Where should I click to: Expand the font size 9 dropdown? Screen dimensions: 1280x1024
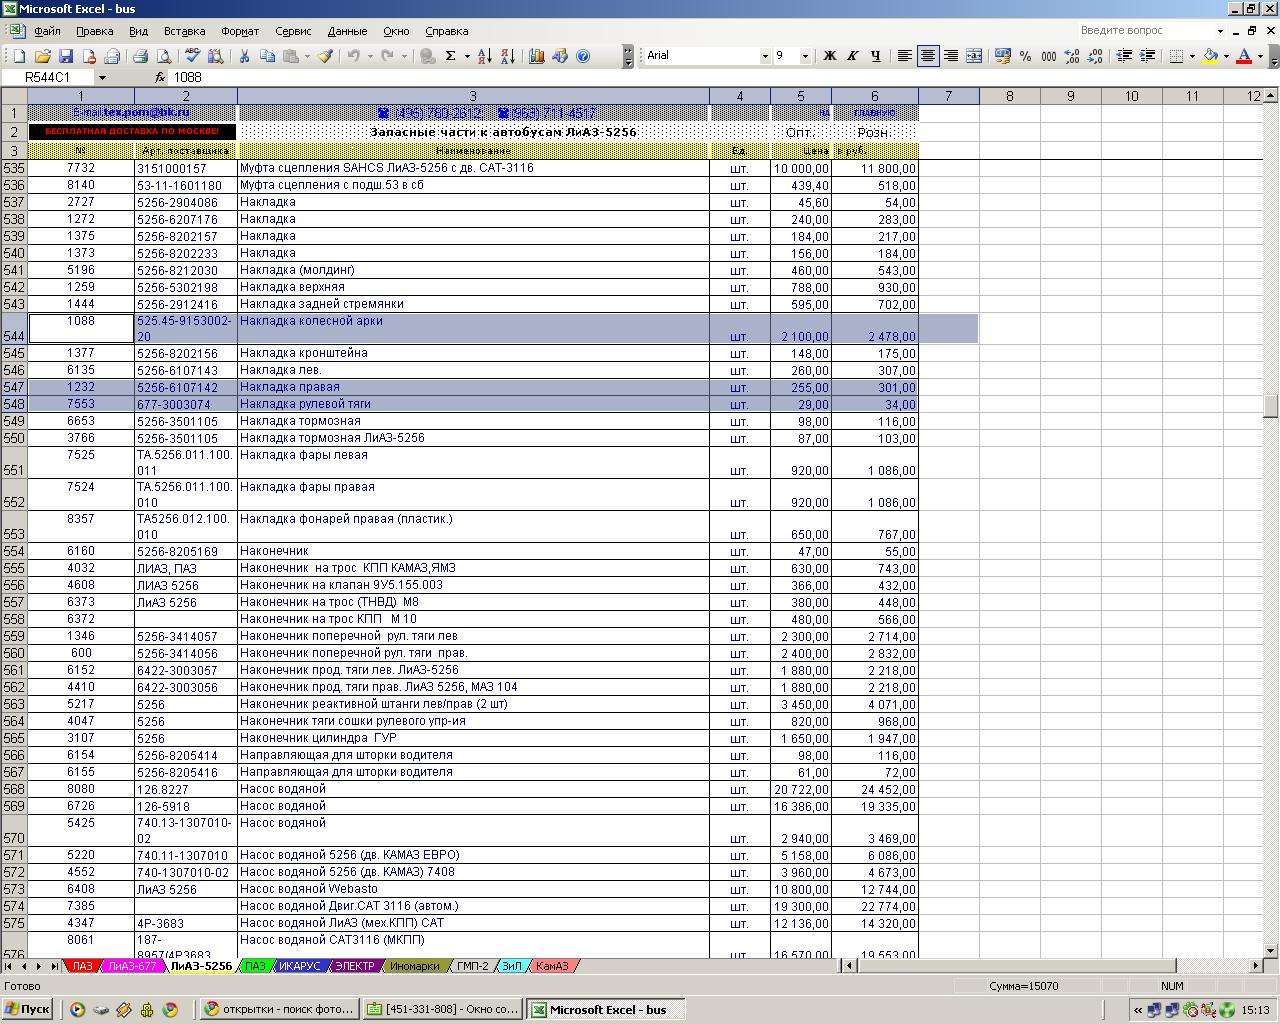[x=807, y=56]
